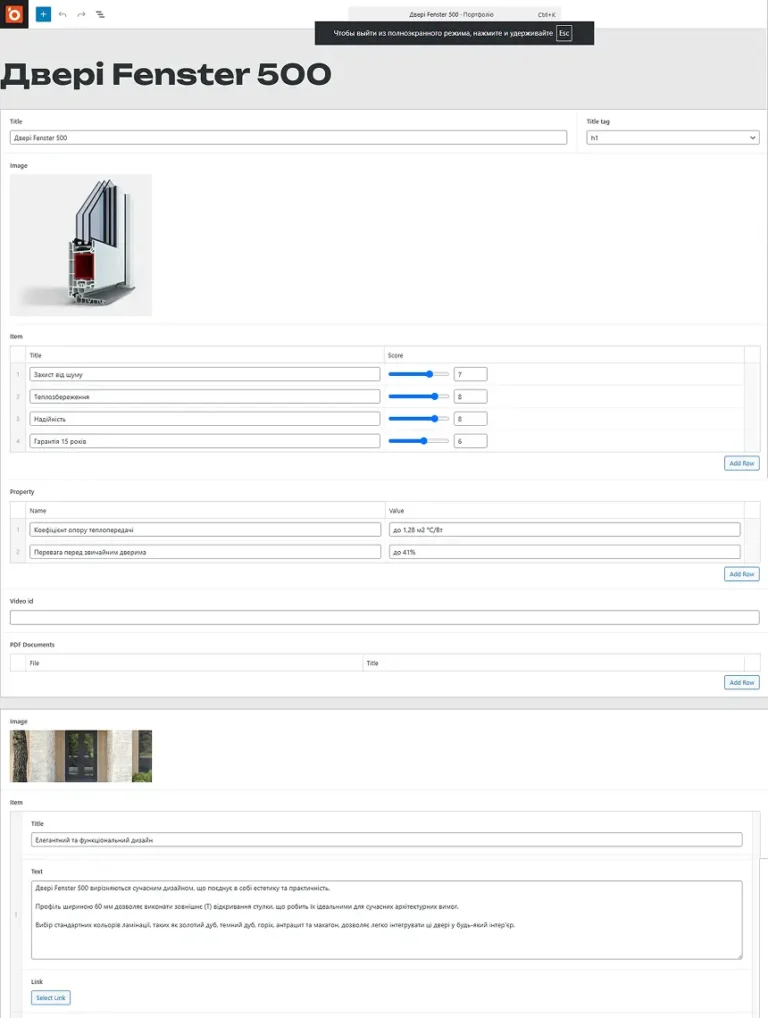Open the block inserter plus button

click(x=43, y=14)
